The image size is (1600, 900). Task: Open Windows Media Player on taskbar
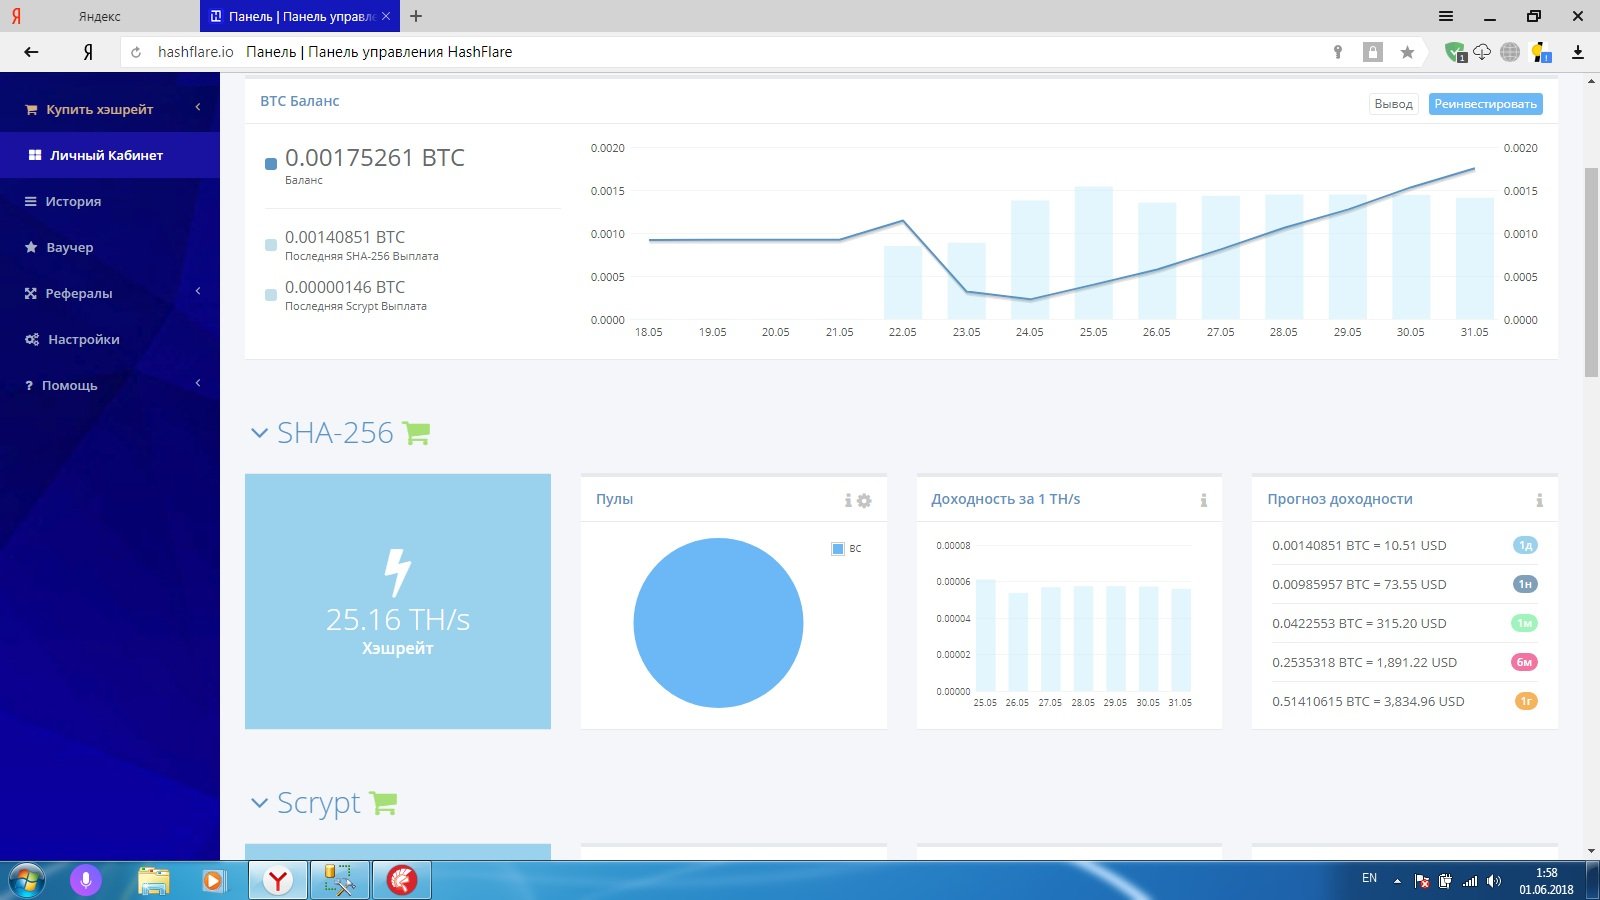point(212,880)
